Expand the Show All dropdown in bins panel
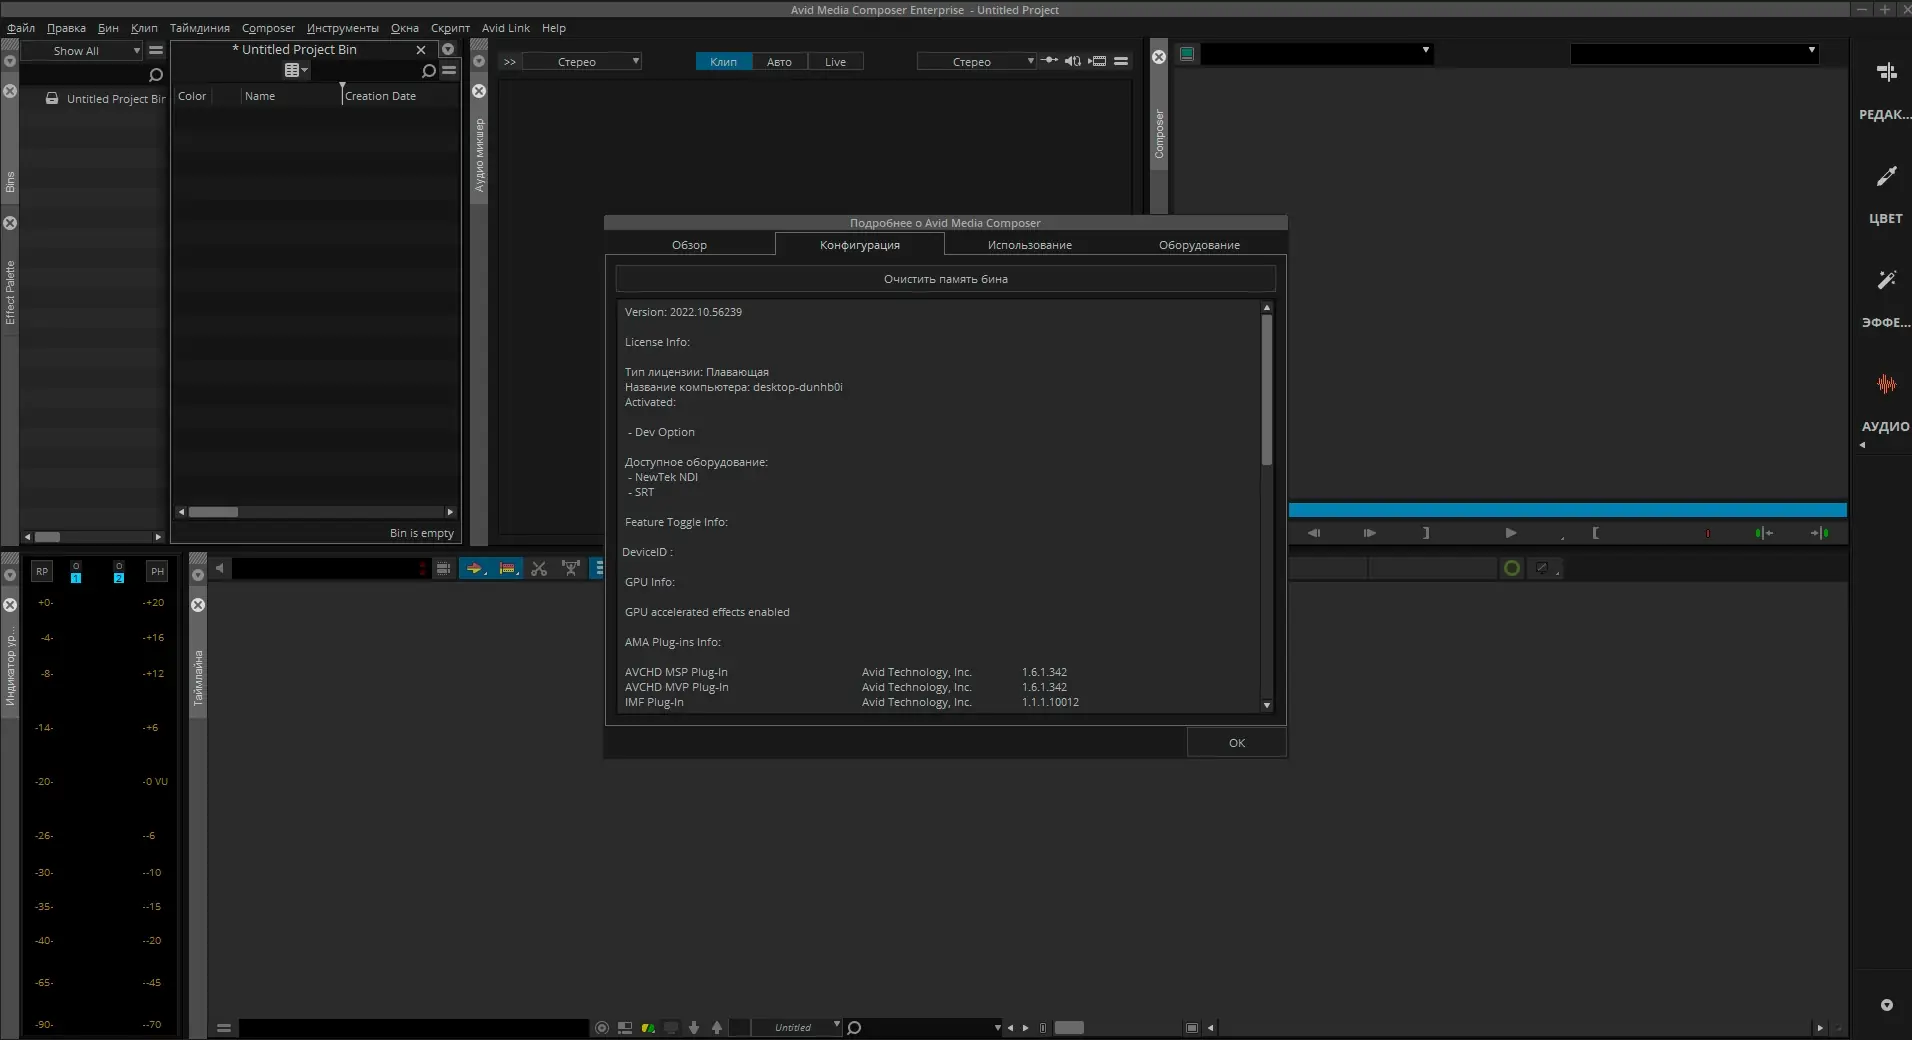Viewport: 1912px width, 1040px height. tap(83, 51)
